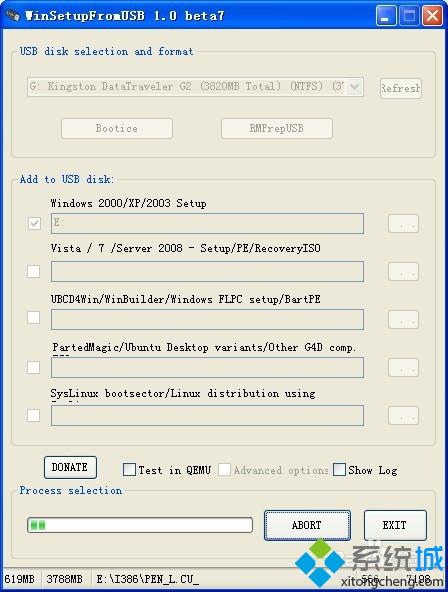Click the EXIT button
This screenshot has width=448, height=592.
[x=395, y=525]
